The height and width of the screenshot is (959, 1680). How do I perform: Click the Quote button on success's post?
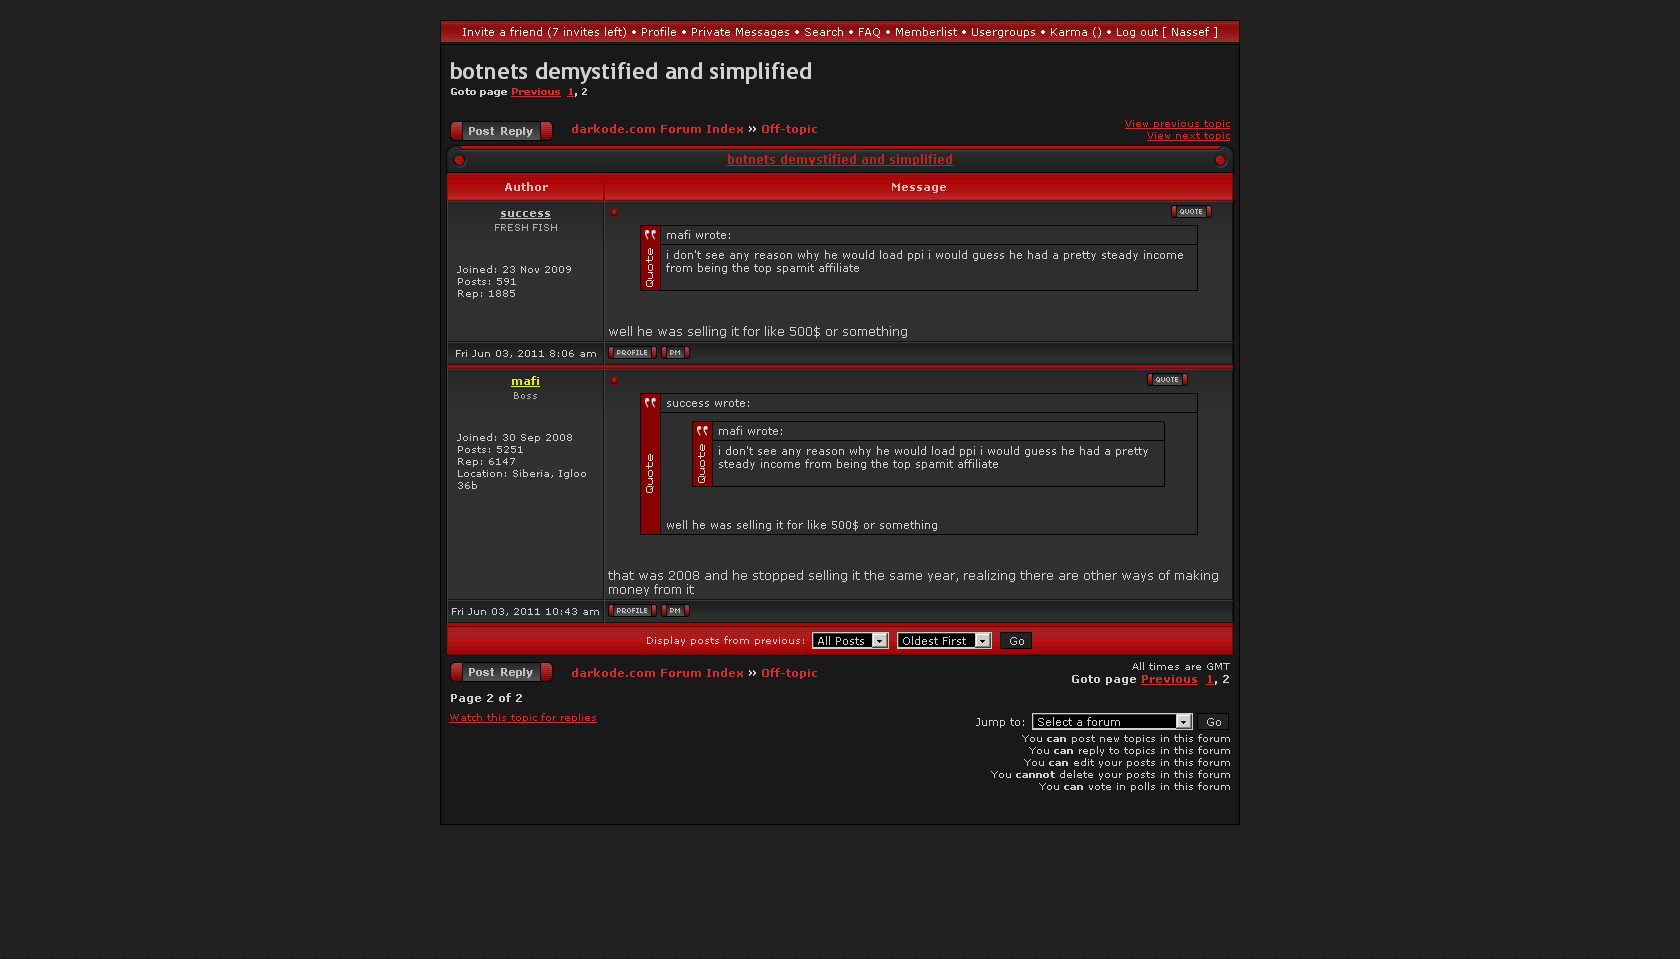[x=1190, y=212]
